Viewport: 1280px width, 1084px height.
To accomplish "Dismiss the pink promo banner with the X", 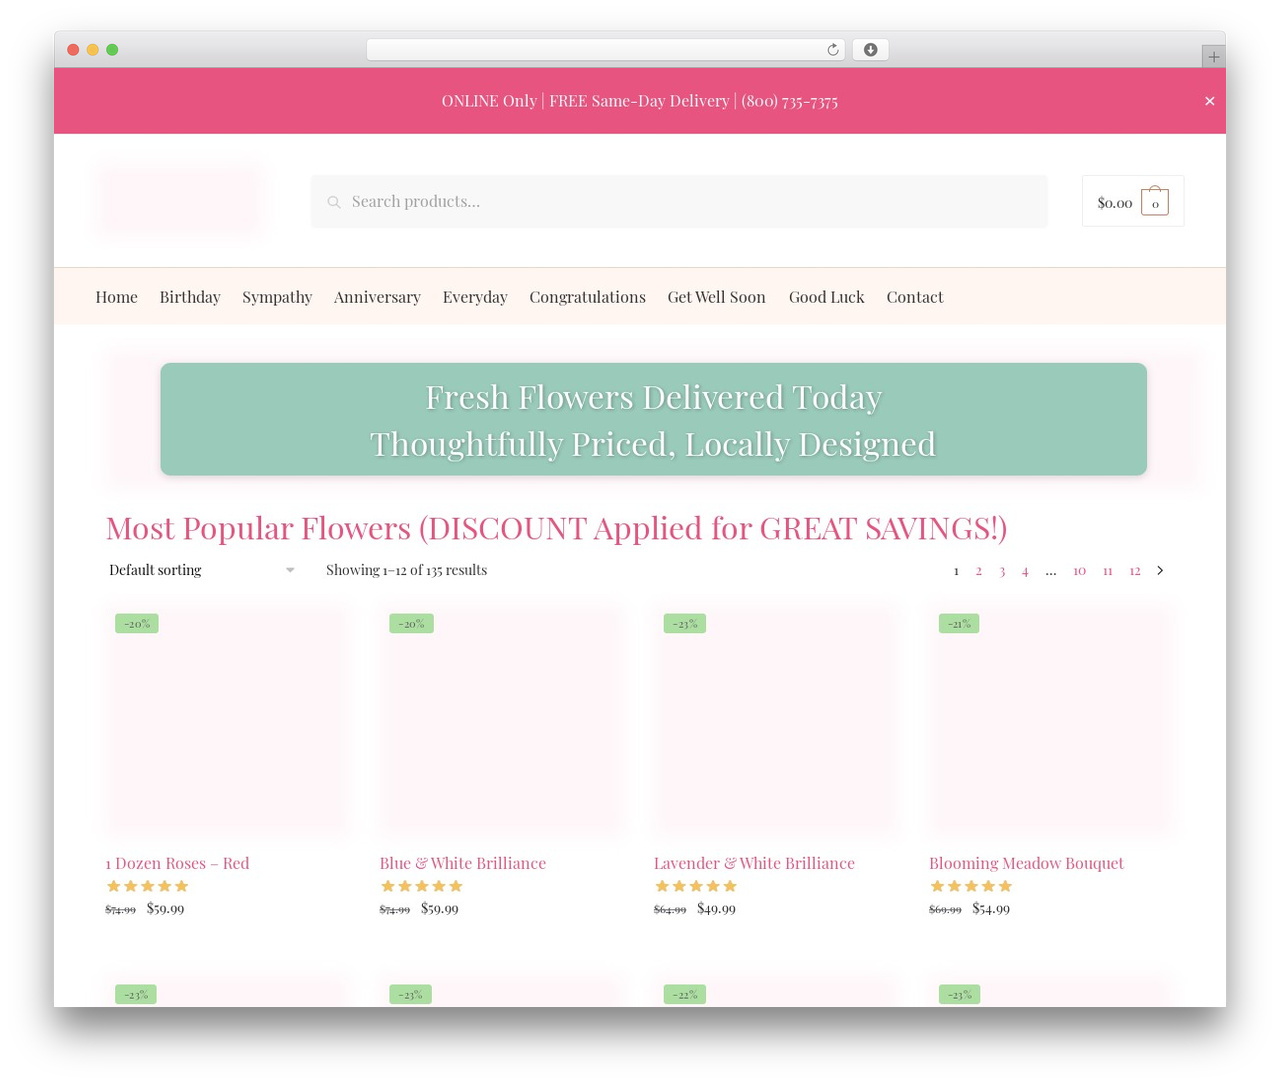I will point(1209,101).
